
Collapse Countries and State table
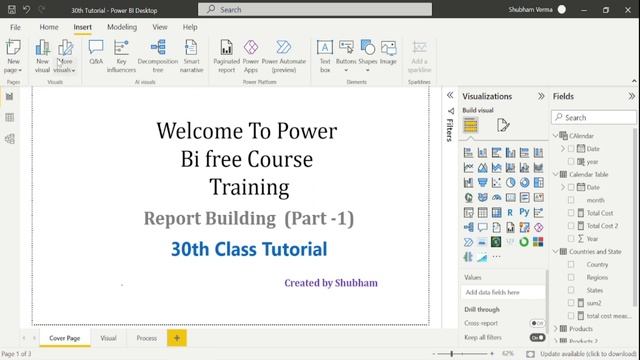click(556, 251)
